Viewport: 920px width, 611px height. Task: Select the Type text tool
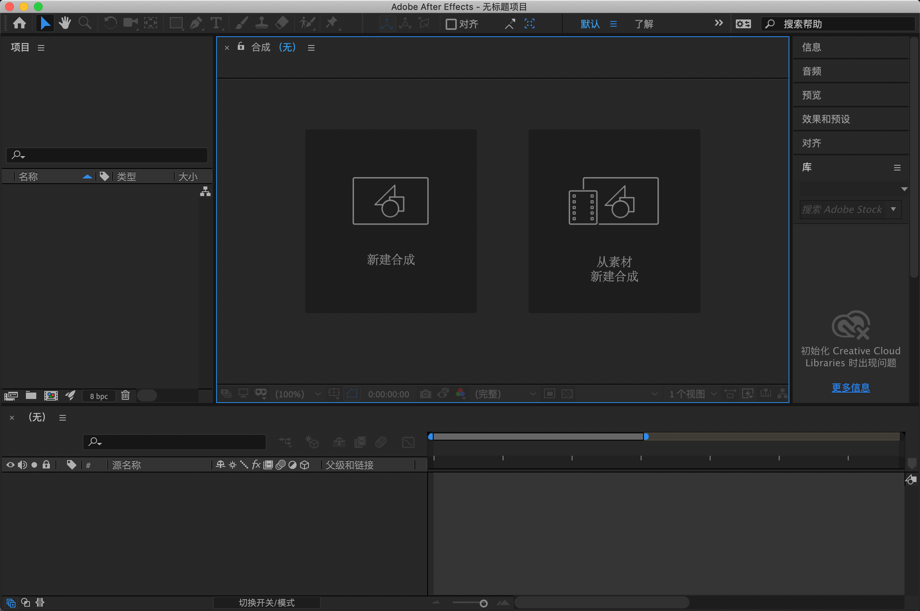pos(217,23)
